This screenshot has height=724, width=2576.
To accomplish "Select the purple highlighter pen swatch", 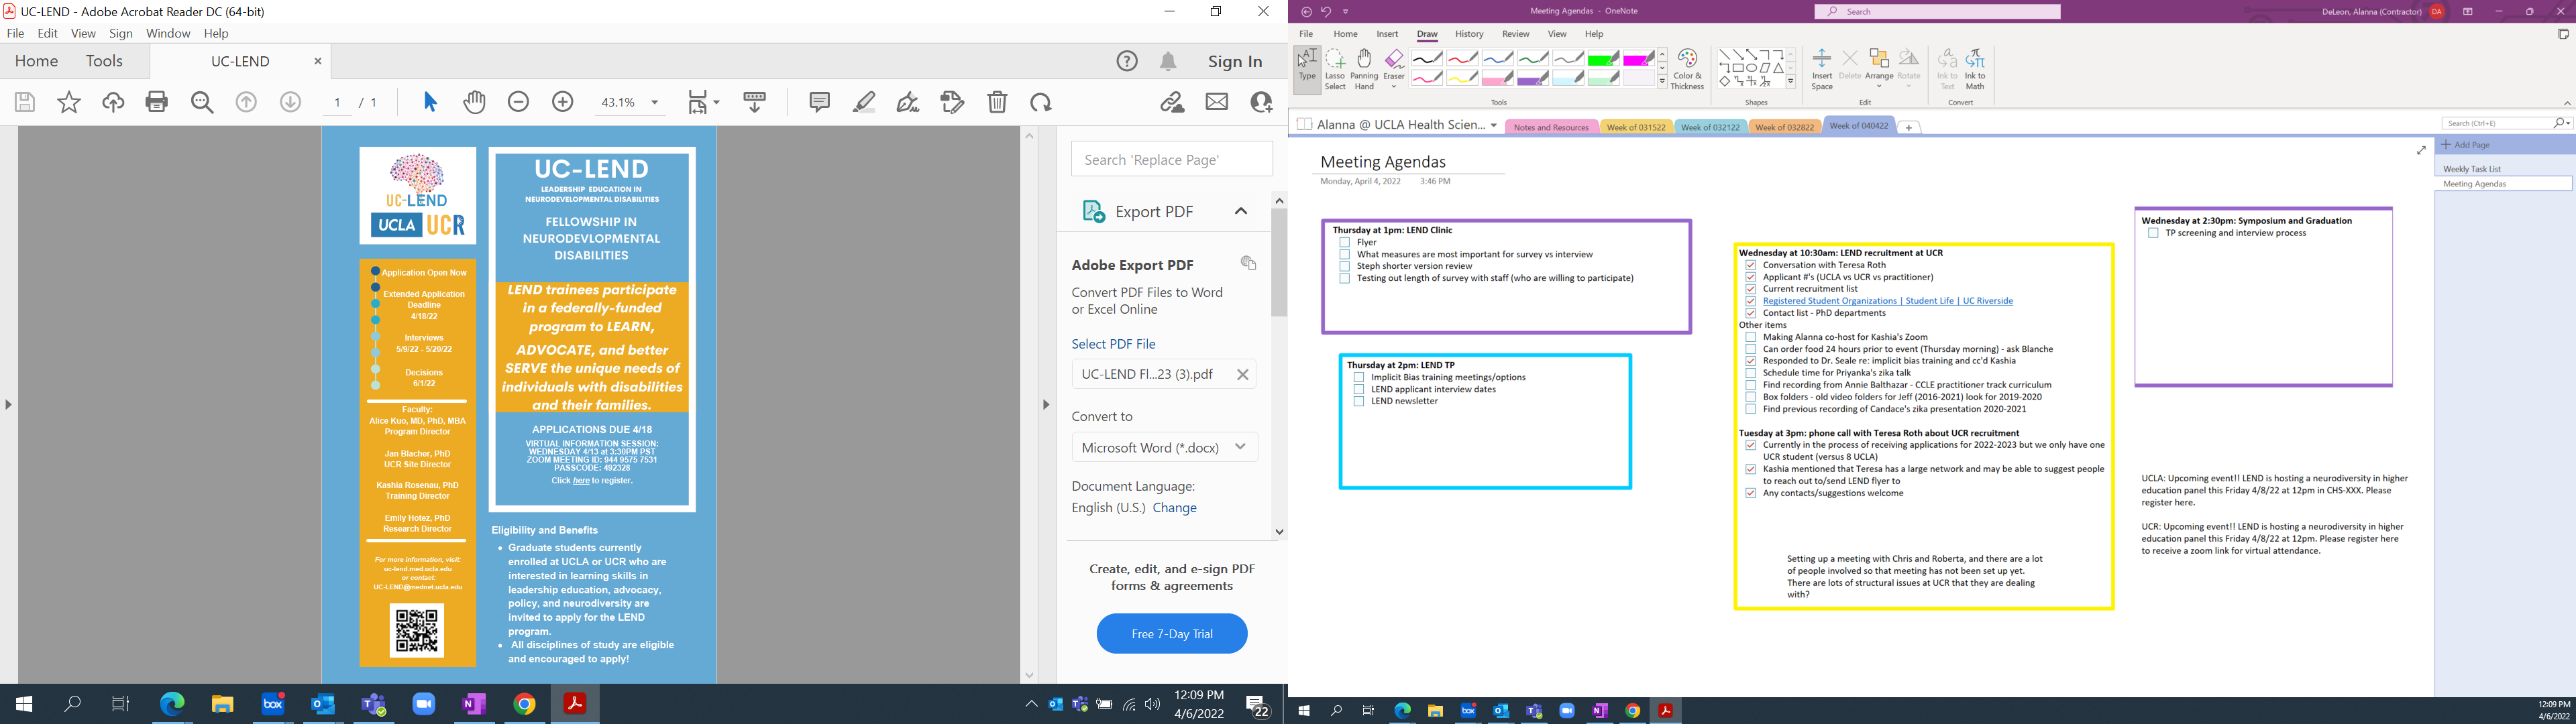I will [x=1533, y=79].
